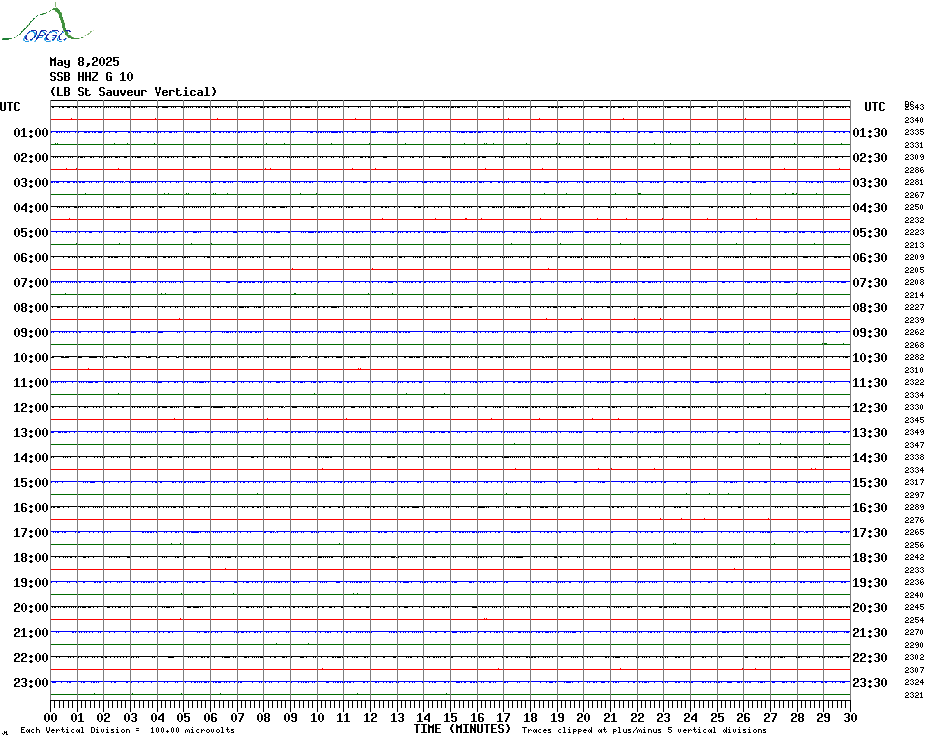Click minute 30 at the axis end
The width and height of the screenshot is (930, 744).
[849, 718]
